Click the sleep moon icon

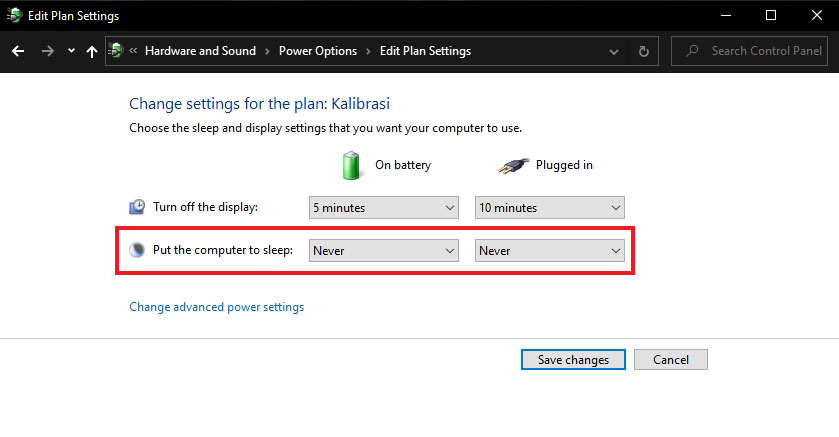tap(138, 250)
